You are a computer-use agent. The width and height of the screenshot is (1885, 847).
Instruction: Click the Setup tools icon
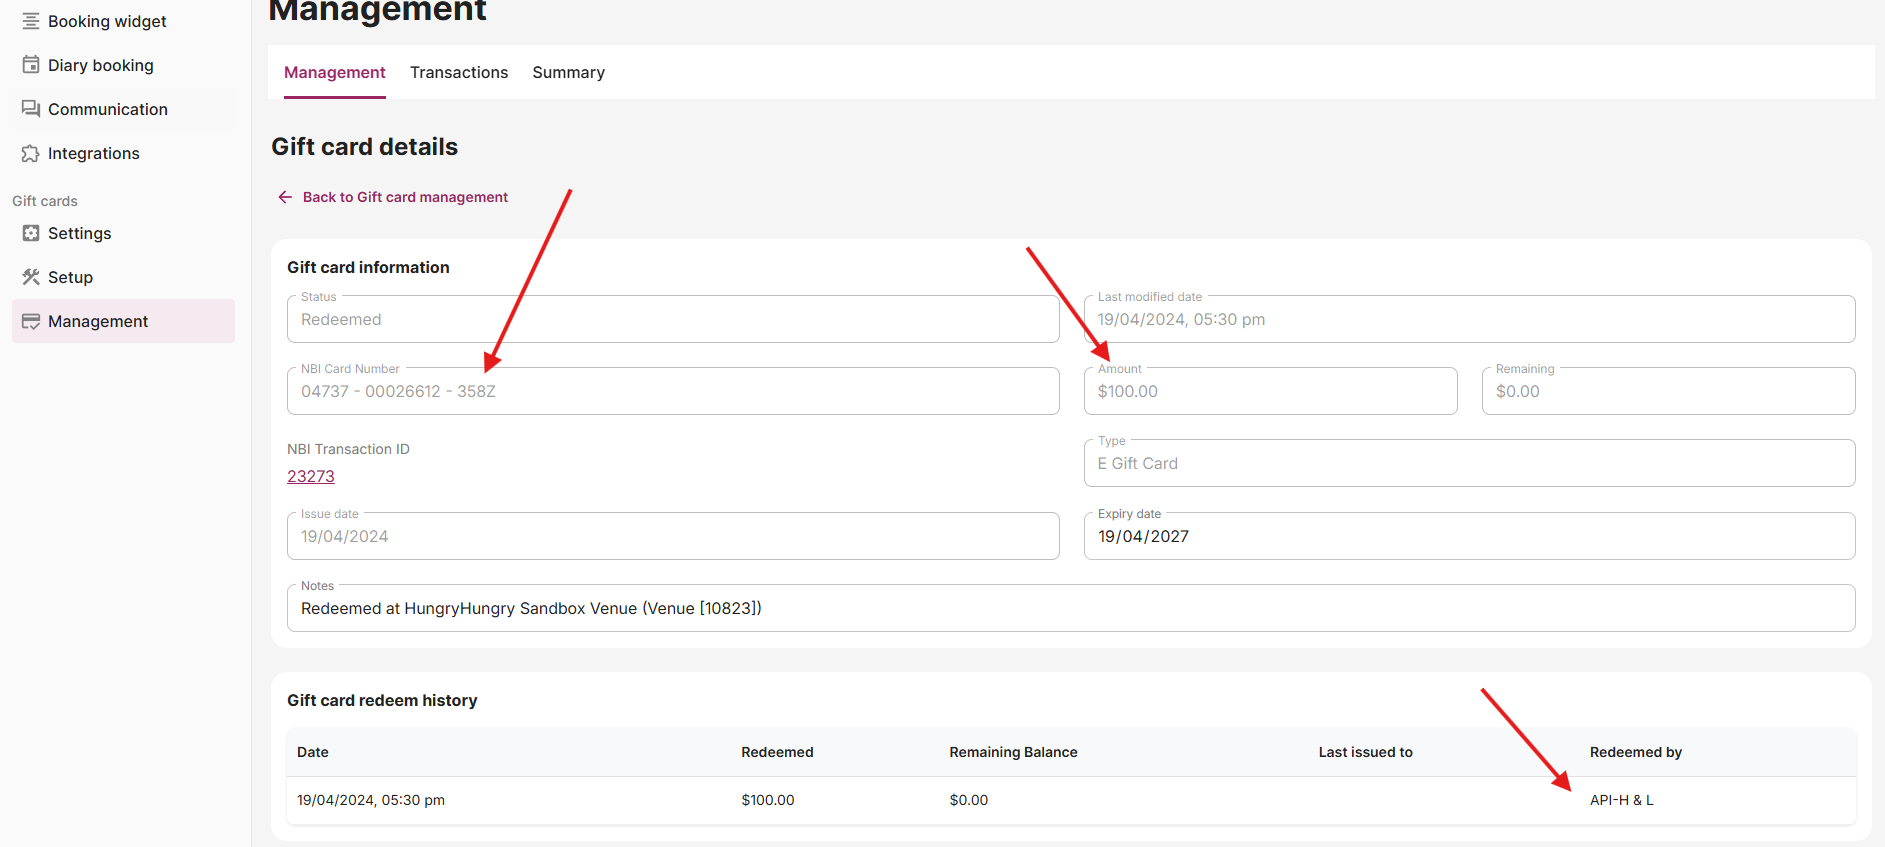click(31, 277)
